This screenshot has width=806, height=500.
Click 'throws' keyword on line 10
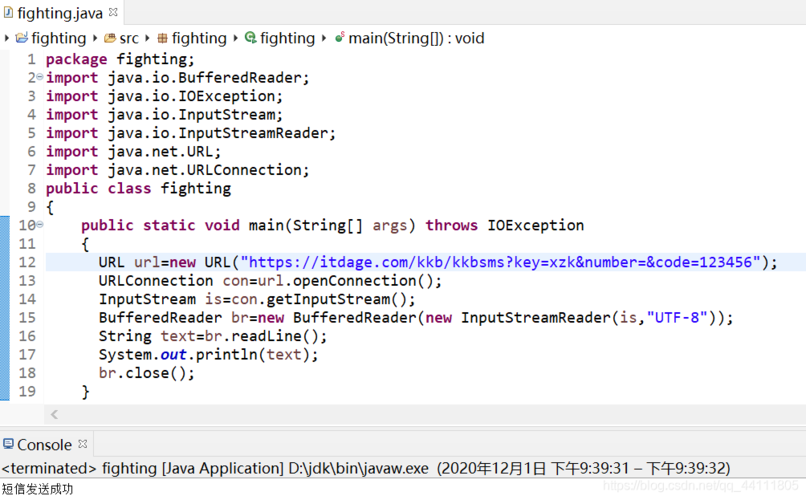tap(451, 225)
